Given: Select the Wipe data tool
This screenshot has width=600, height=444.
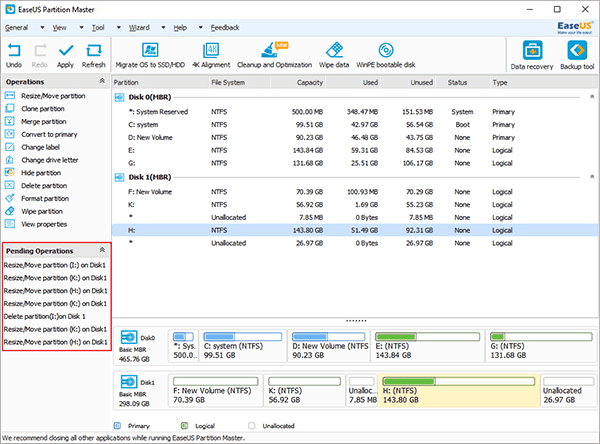Looking at the screenshot, I should point(334,56).
